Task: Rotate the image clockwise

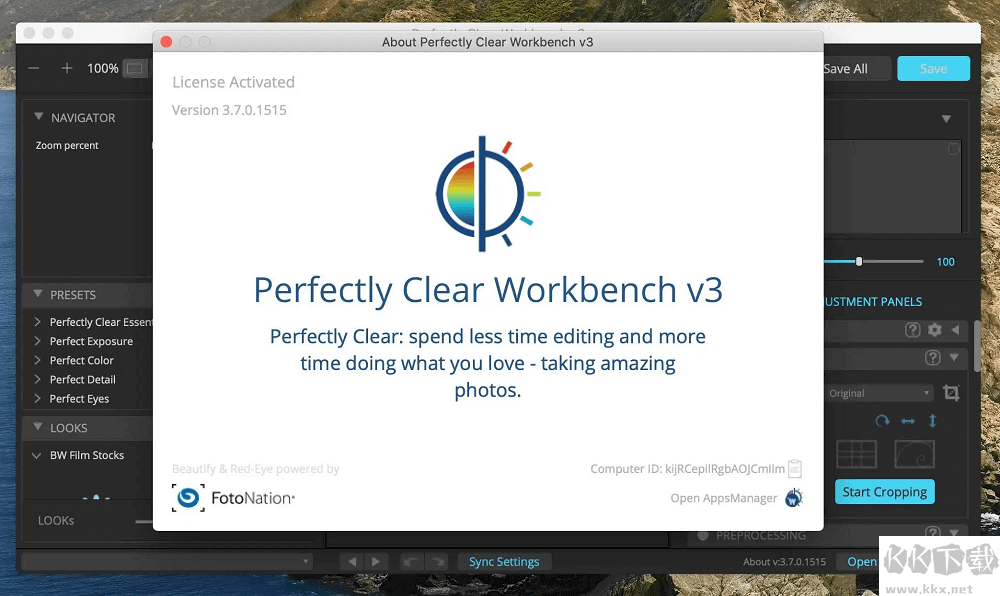Action: click(x=882, y=421)
